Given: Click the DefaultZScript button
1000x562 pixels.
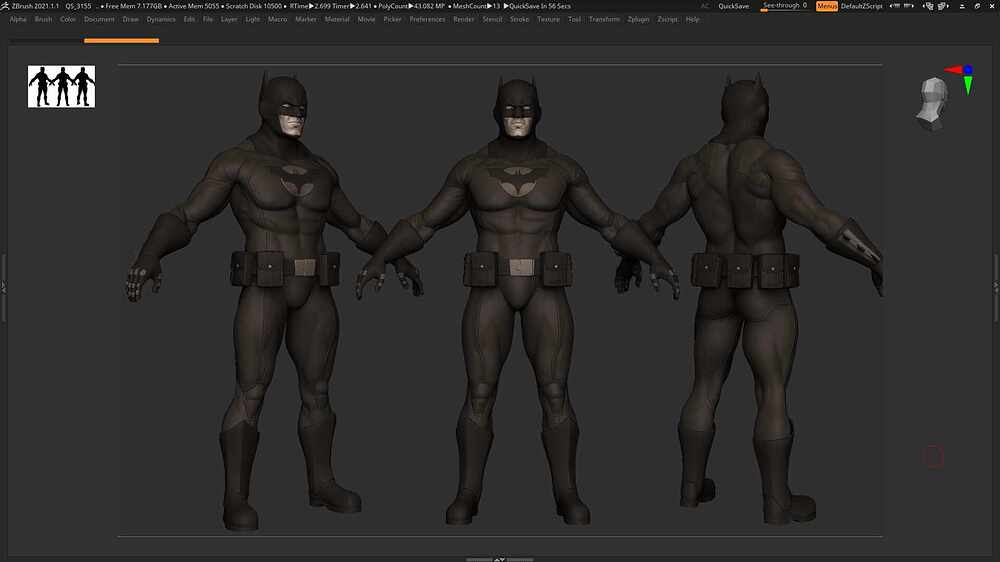Looking at the screenshot, I should point(862,6).
